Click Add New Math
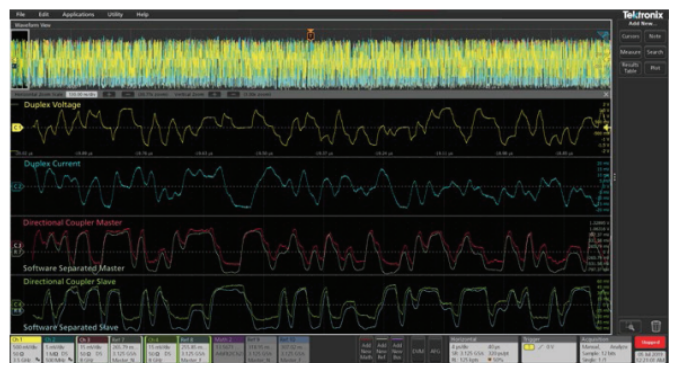 pyautogui.click(x=366, y=349)
